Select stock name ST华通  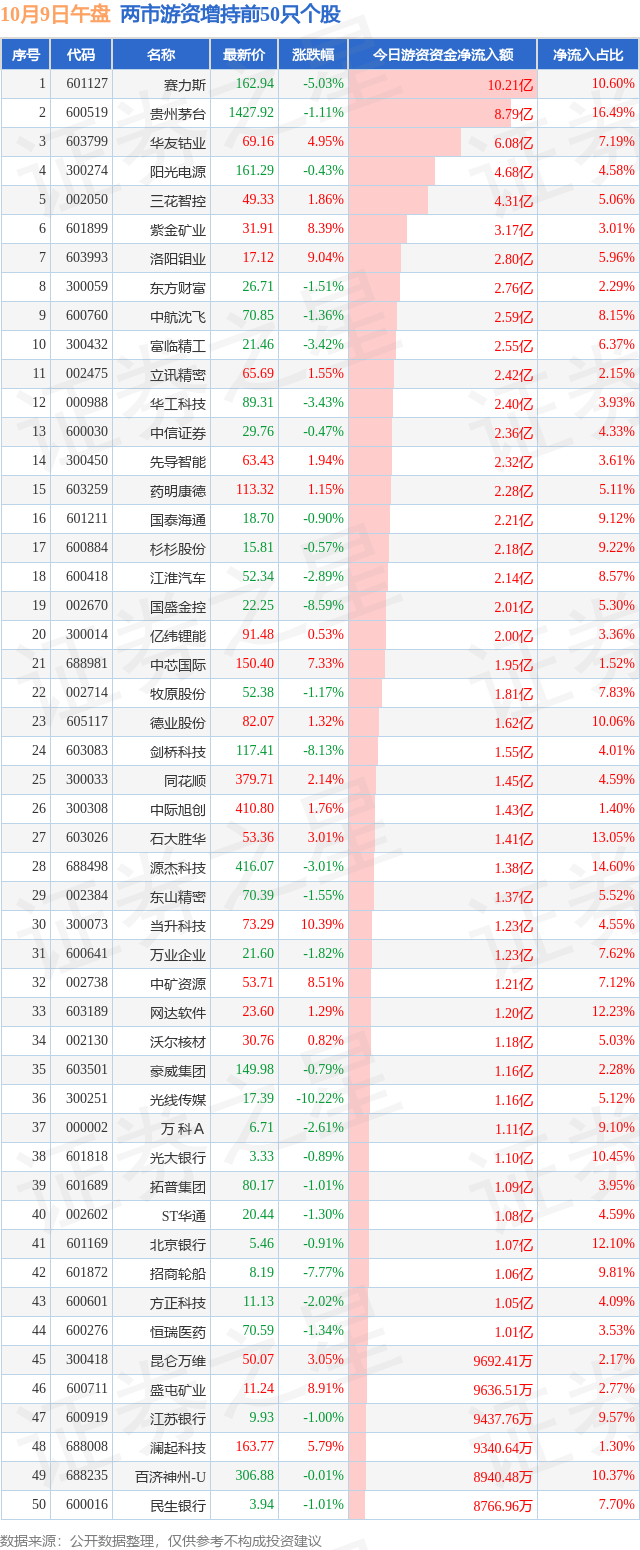[184, 1216]
